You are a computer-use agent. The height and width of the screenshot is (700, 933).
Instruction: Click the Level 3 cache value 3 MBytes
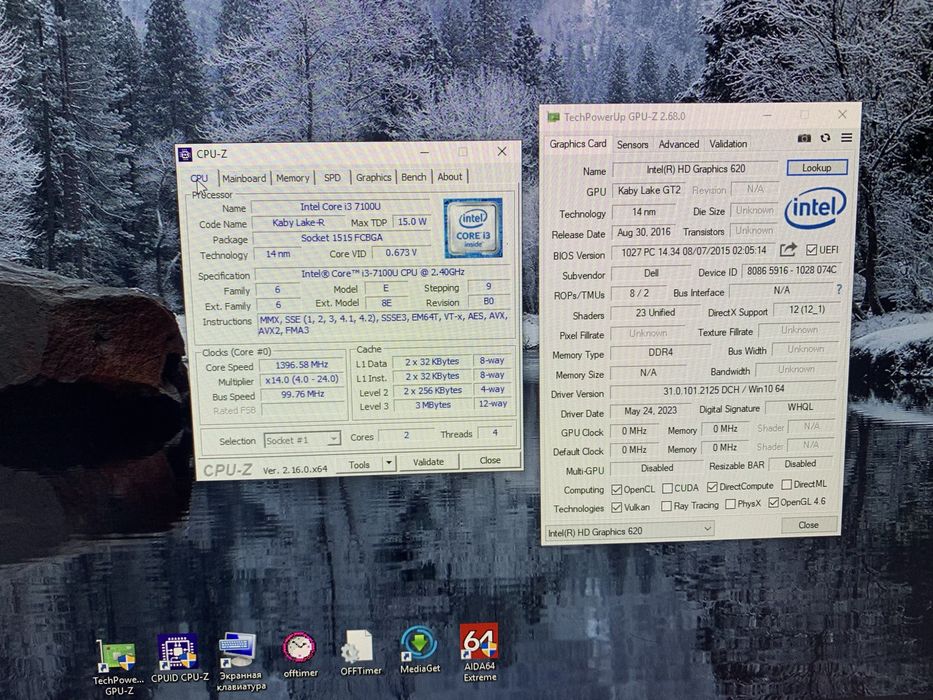click(433, 405)
